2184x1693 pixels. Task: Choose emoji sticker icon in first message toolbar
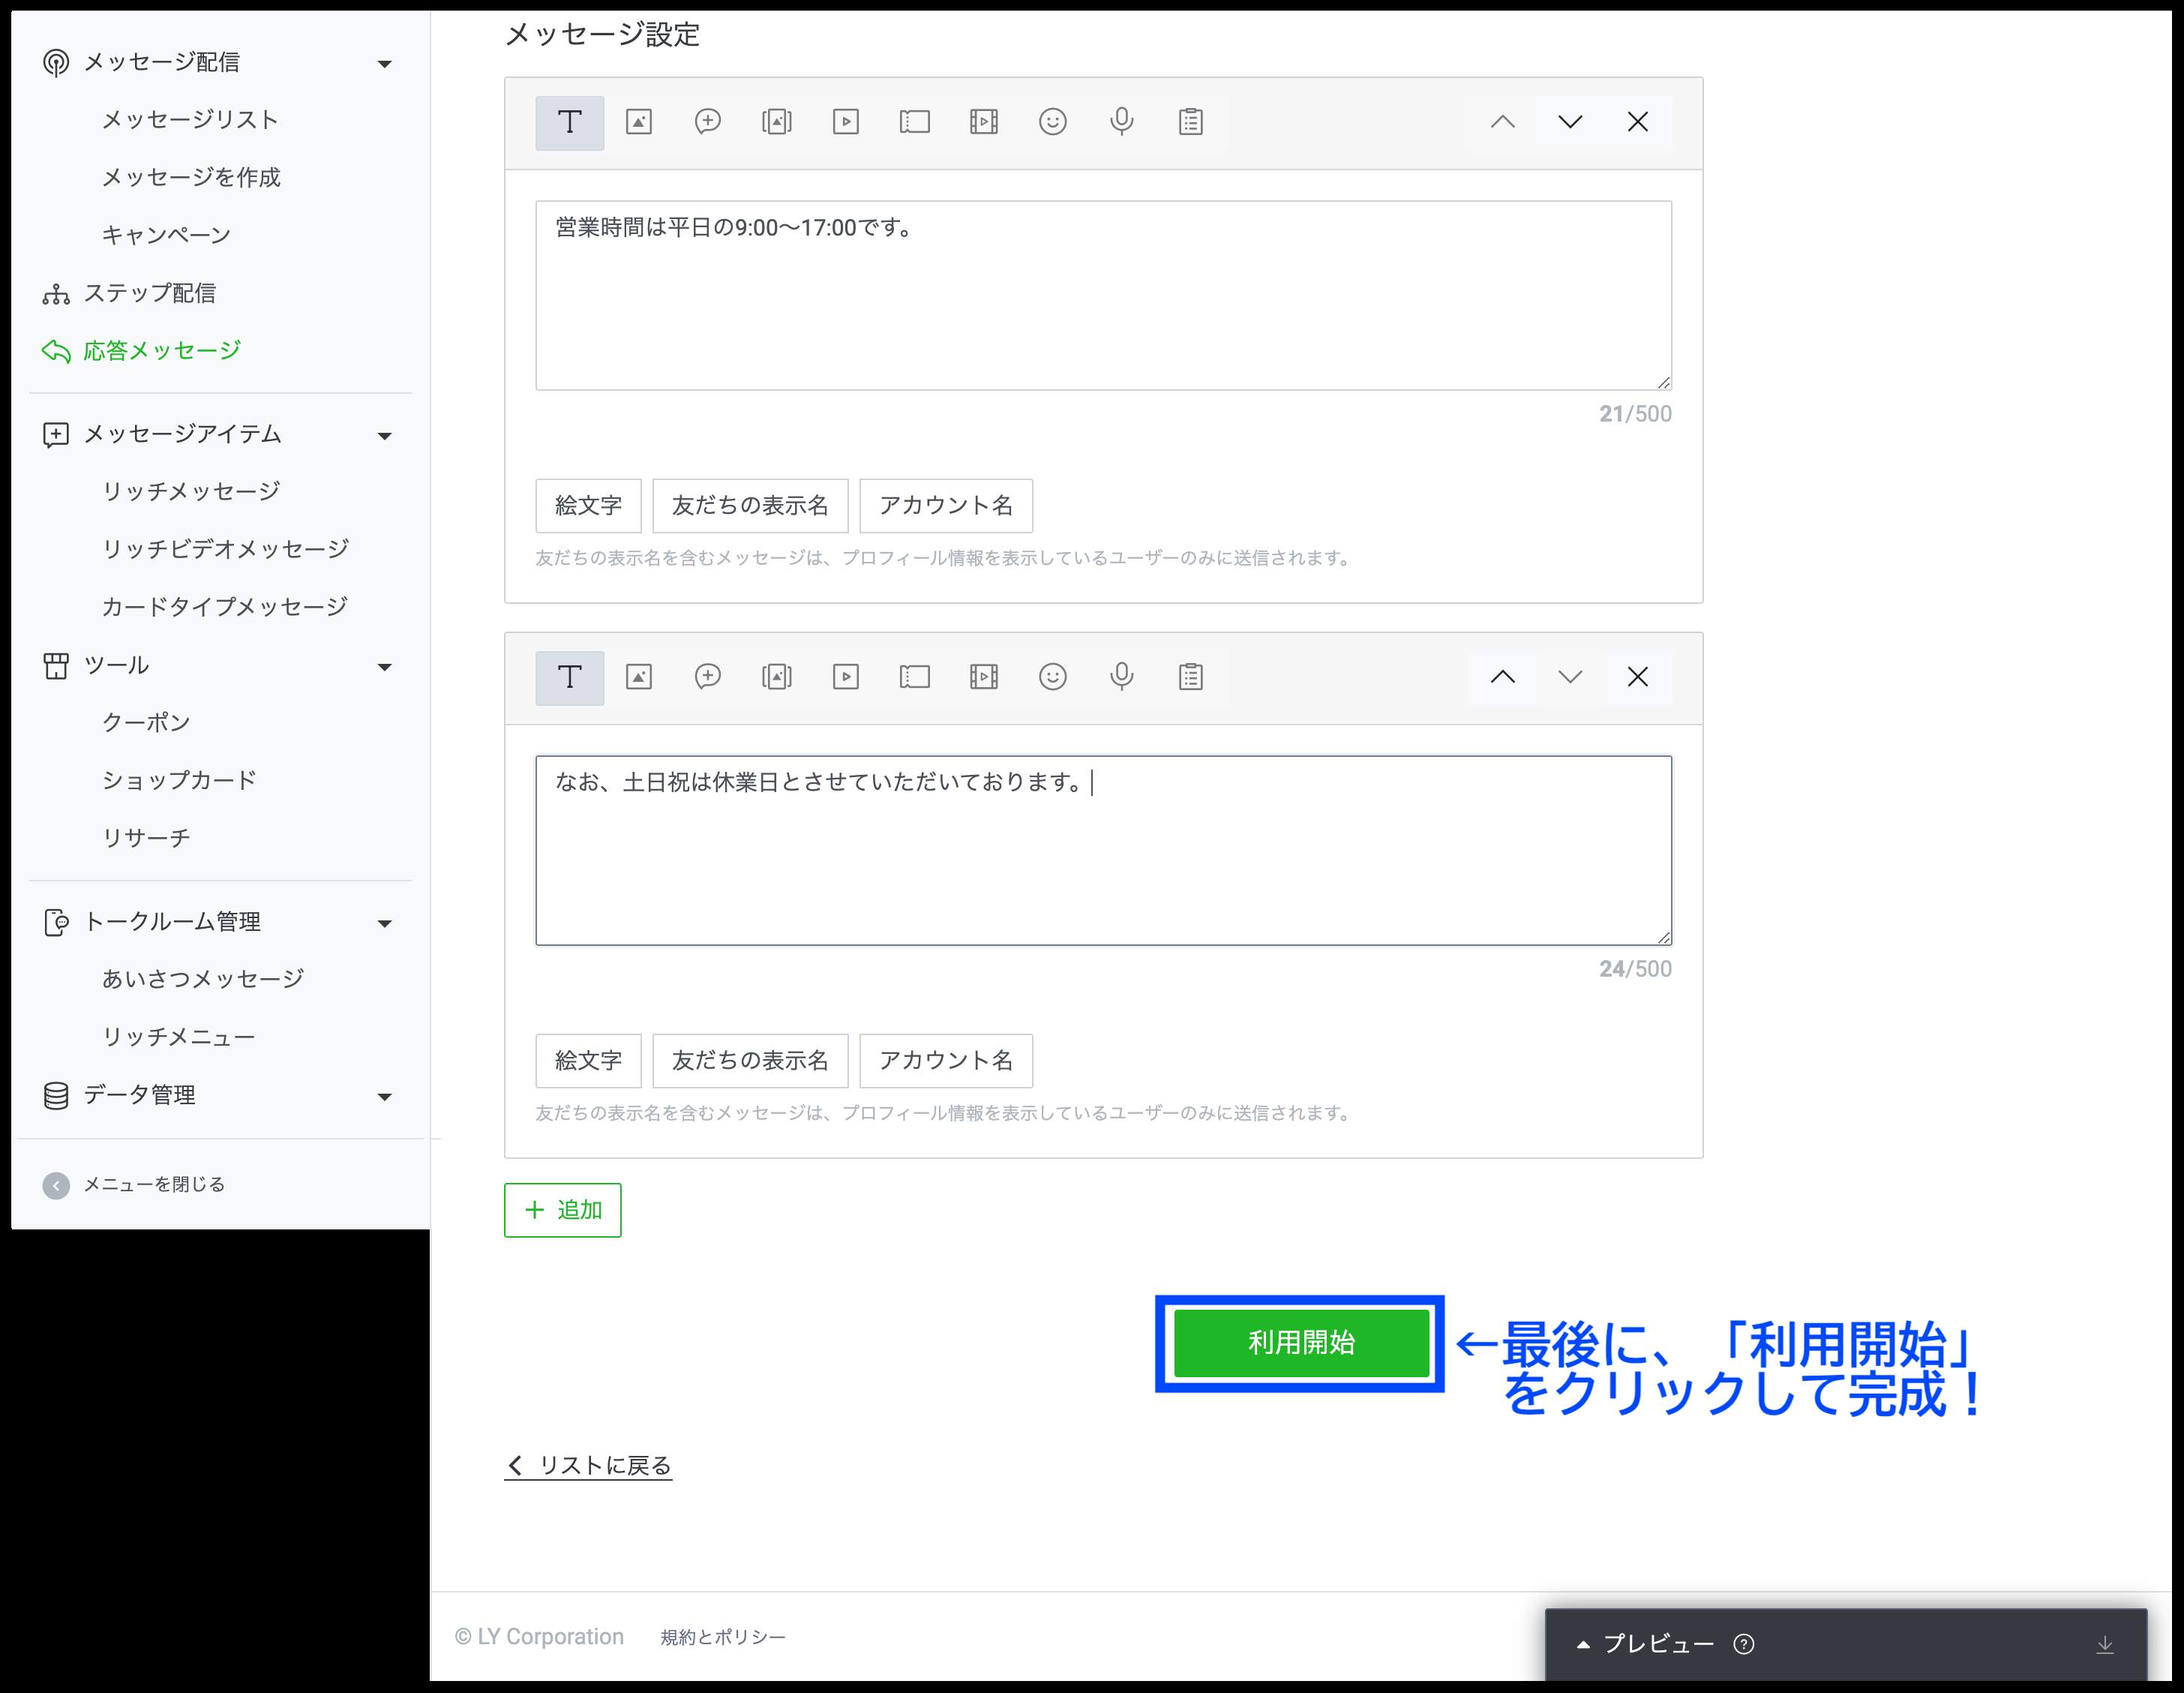(x=1052, y=122)
